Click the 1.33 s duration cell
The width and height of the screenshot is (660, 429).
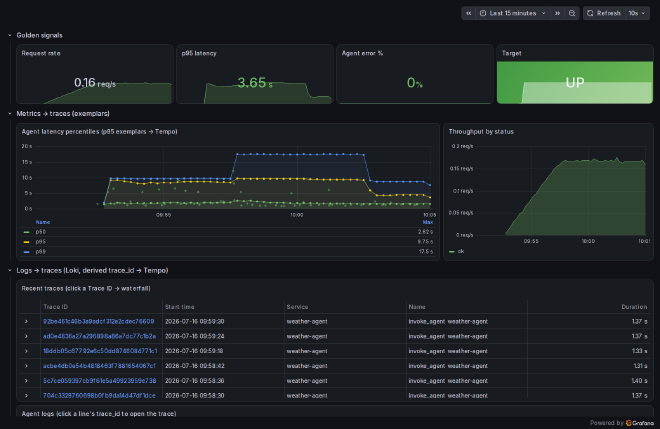pyautogui.click(x=639, y=351)
